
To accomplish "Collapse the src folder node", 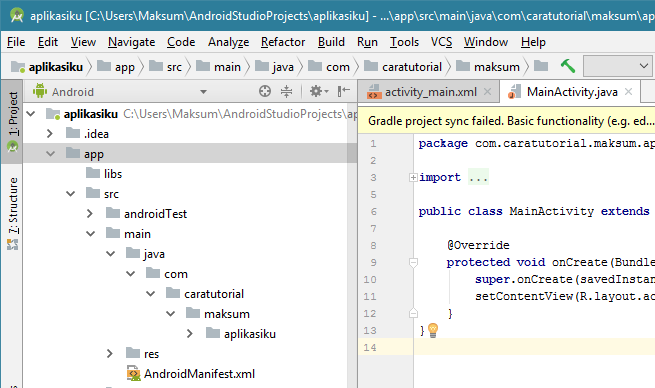I will pos(71,194).
